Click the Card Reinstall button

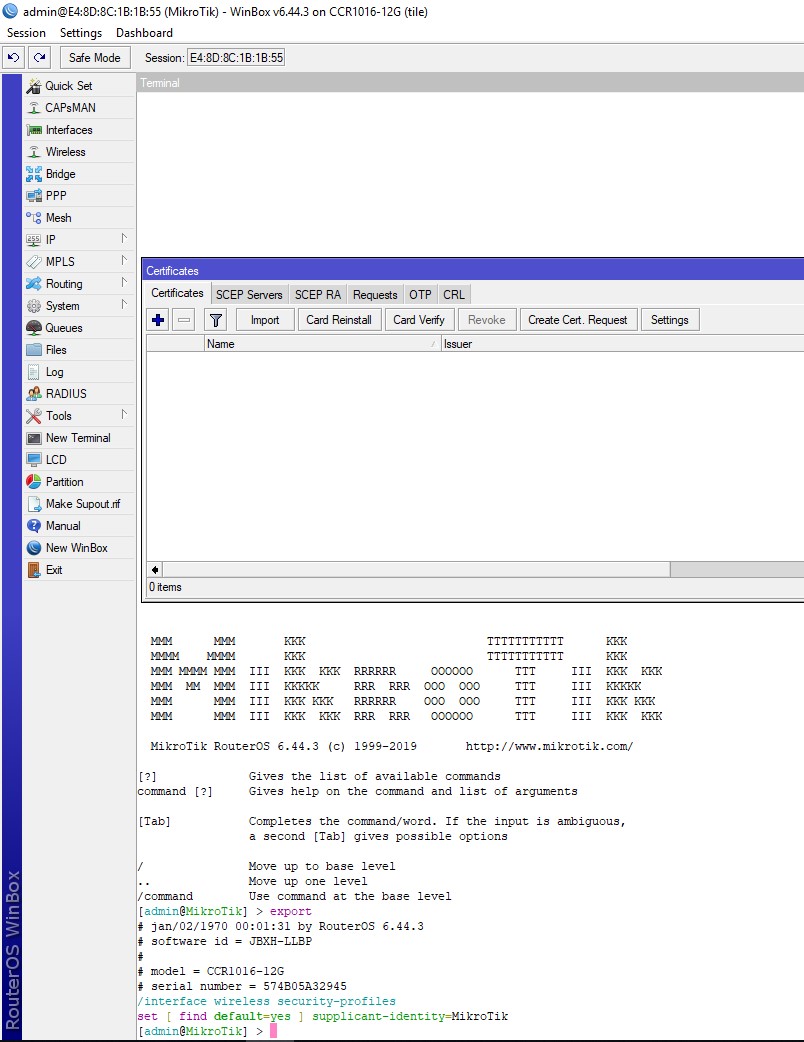[339, 320]
